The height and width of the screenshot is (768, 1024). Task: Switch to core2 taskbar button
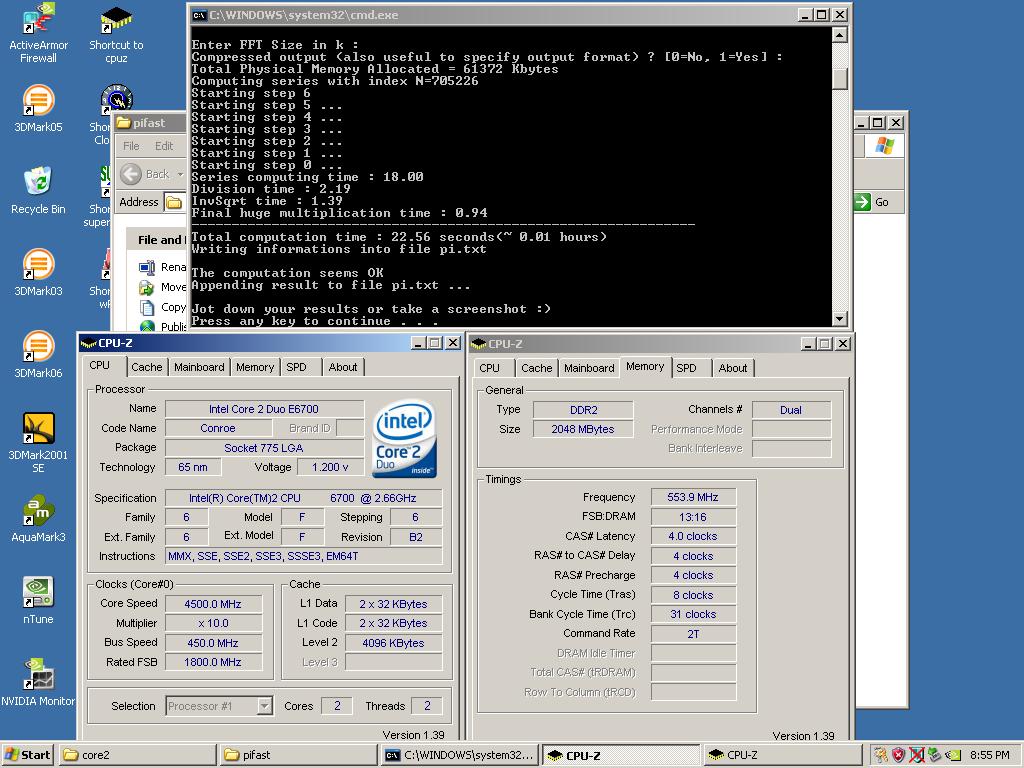(138, 755)
